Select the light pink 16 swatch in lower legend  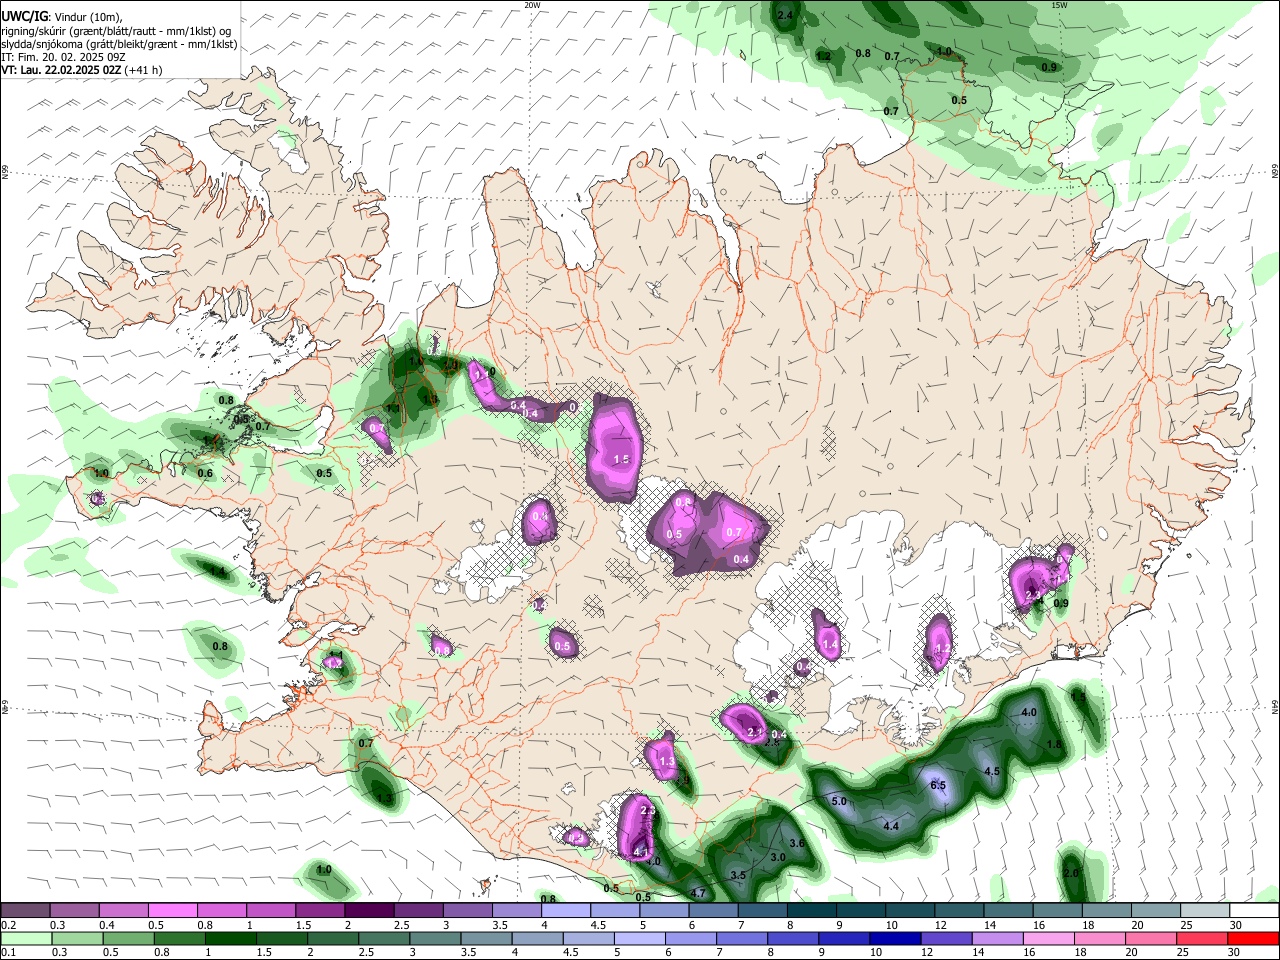[1048, 939]
